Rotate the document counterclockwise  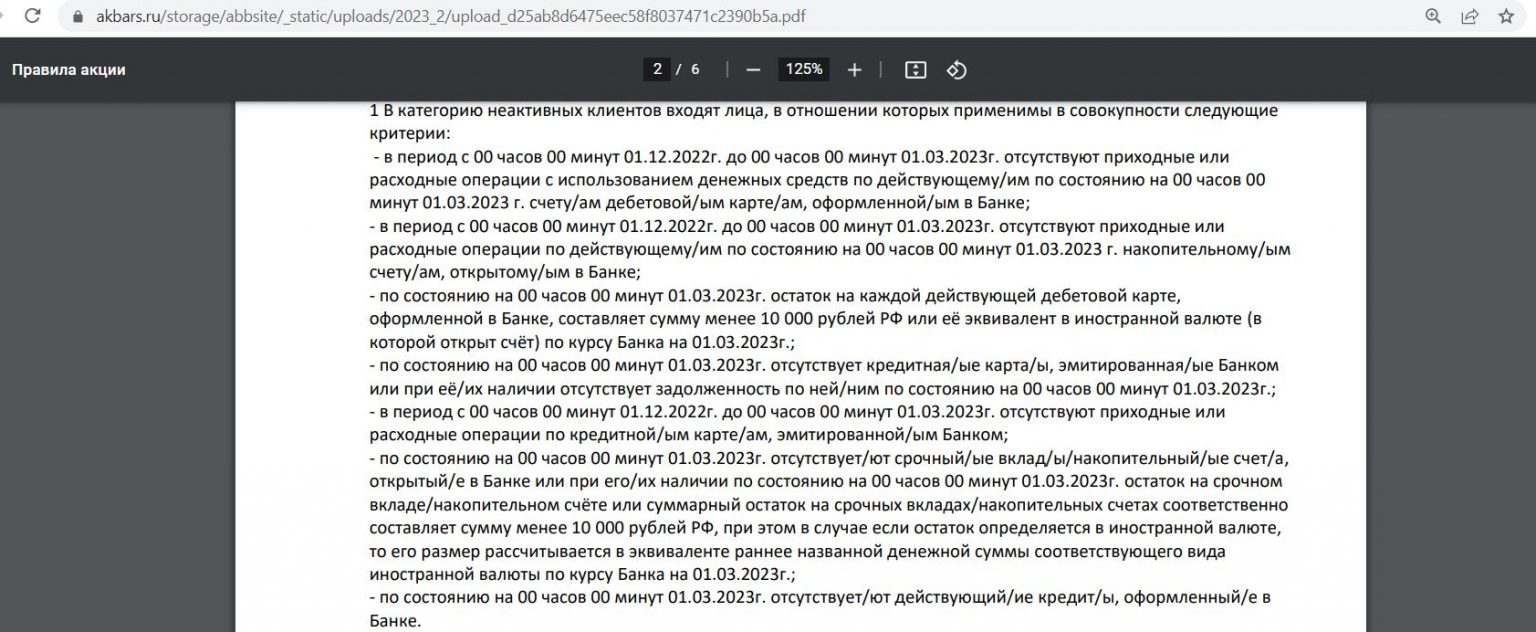tap(956, 69)
